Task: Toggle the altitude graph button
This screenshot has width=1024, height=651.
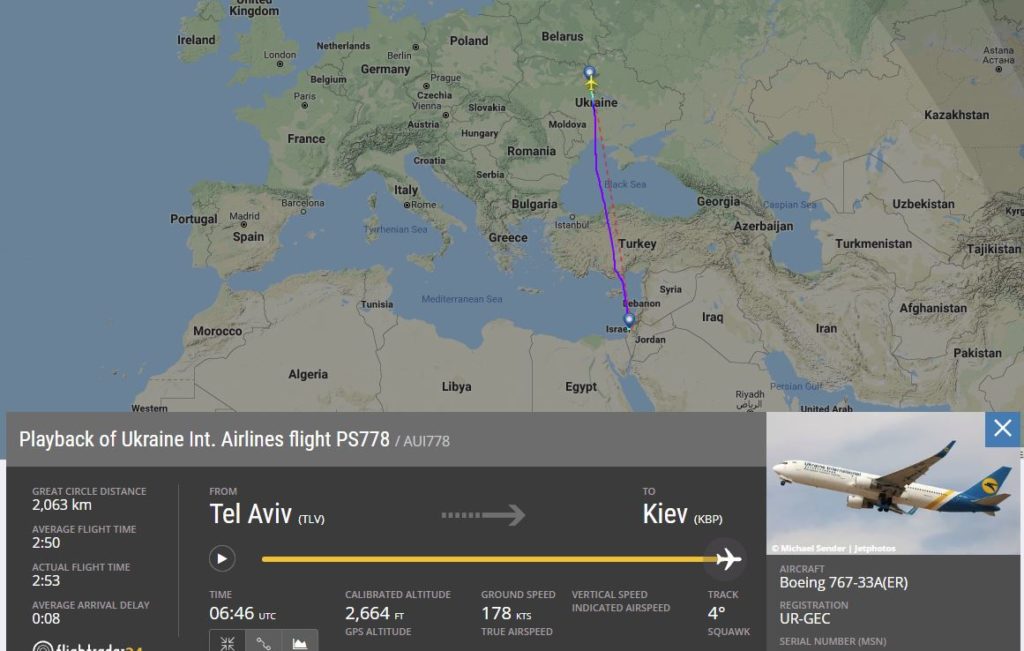Action: (x=299, y=641)
